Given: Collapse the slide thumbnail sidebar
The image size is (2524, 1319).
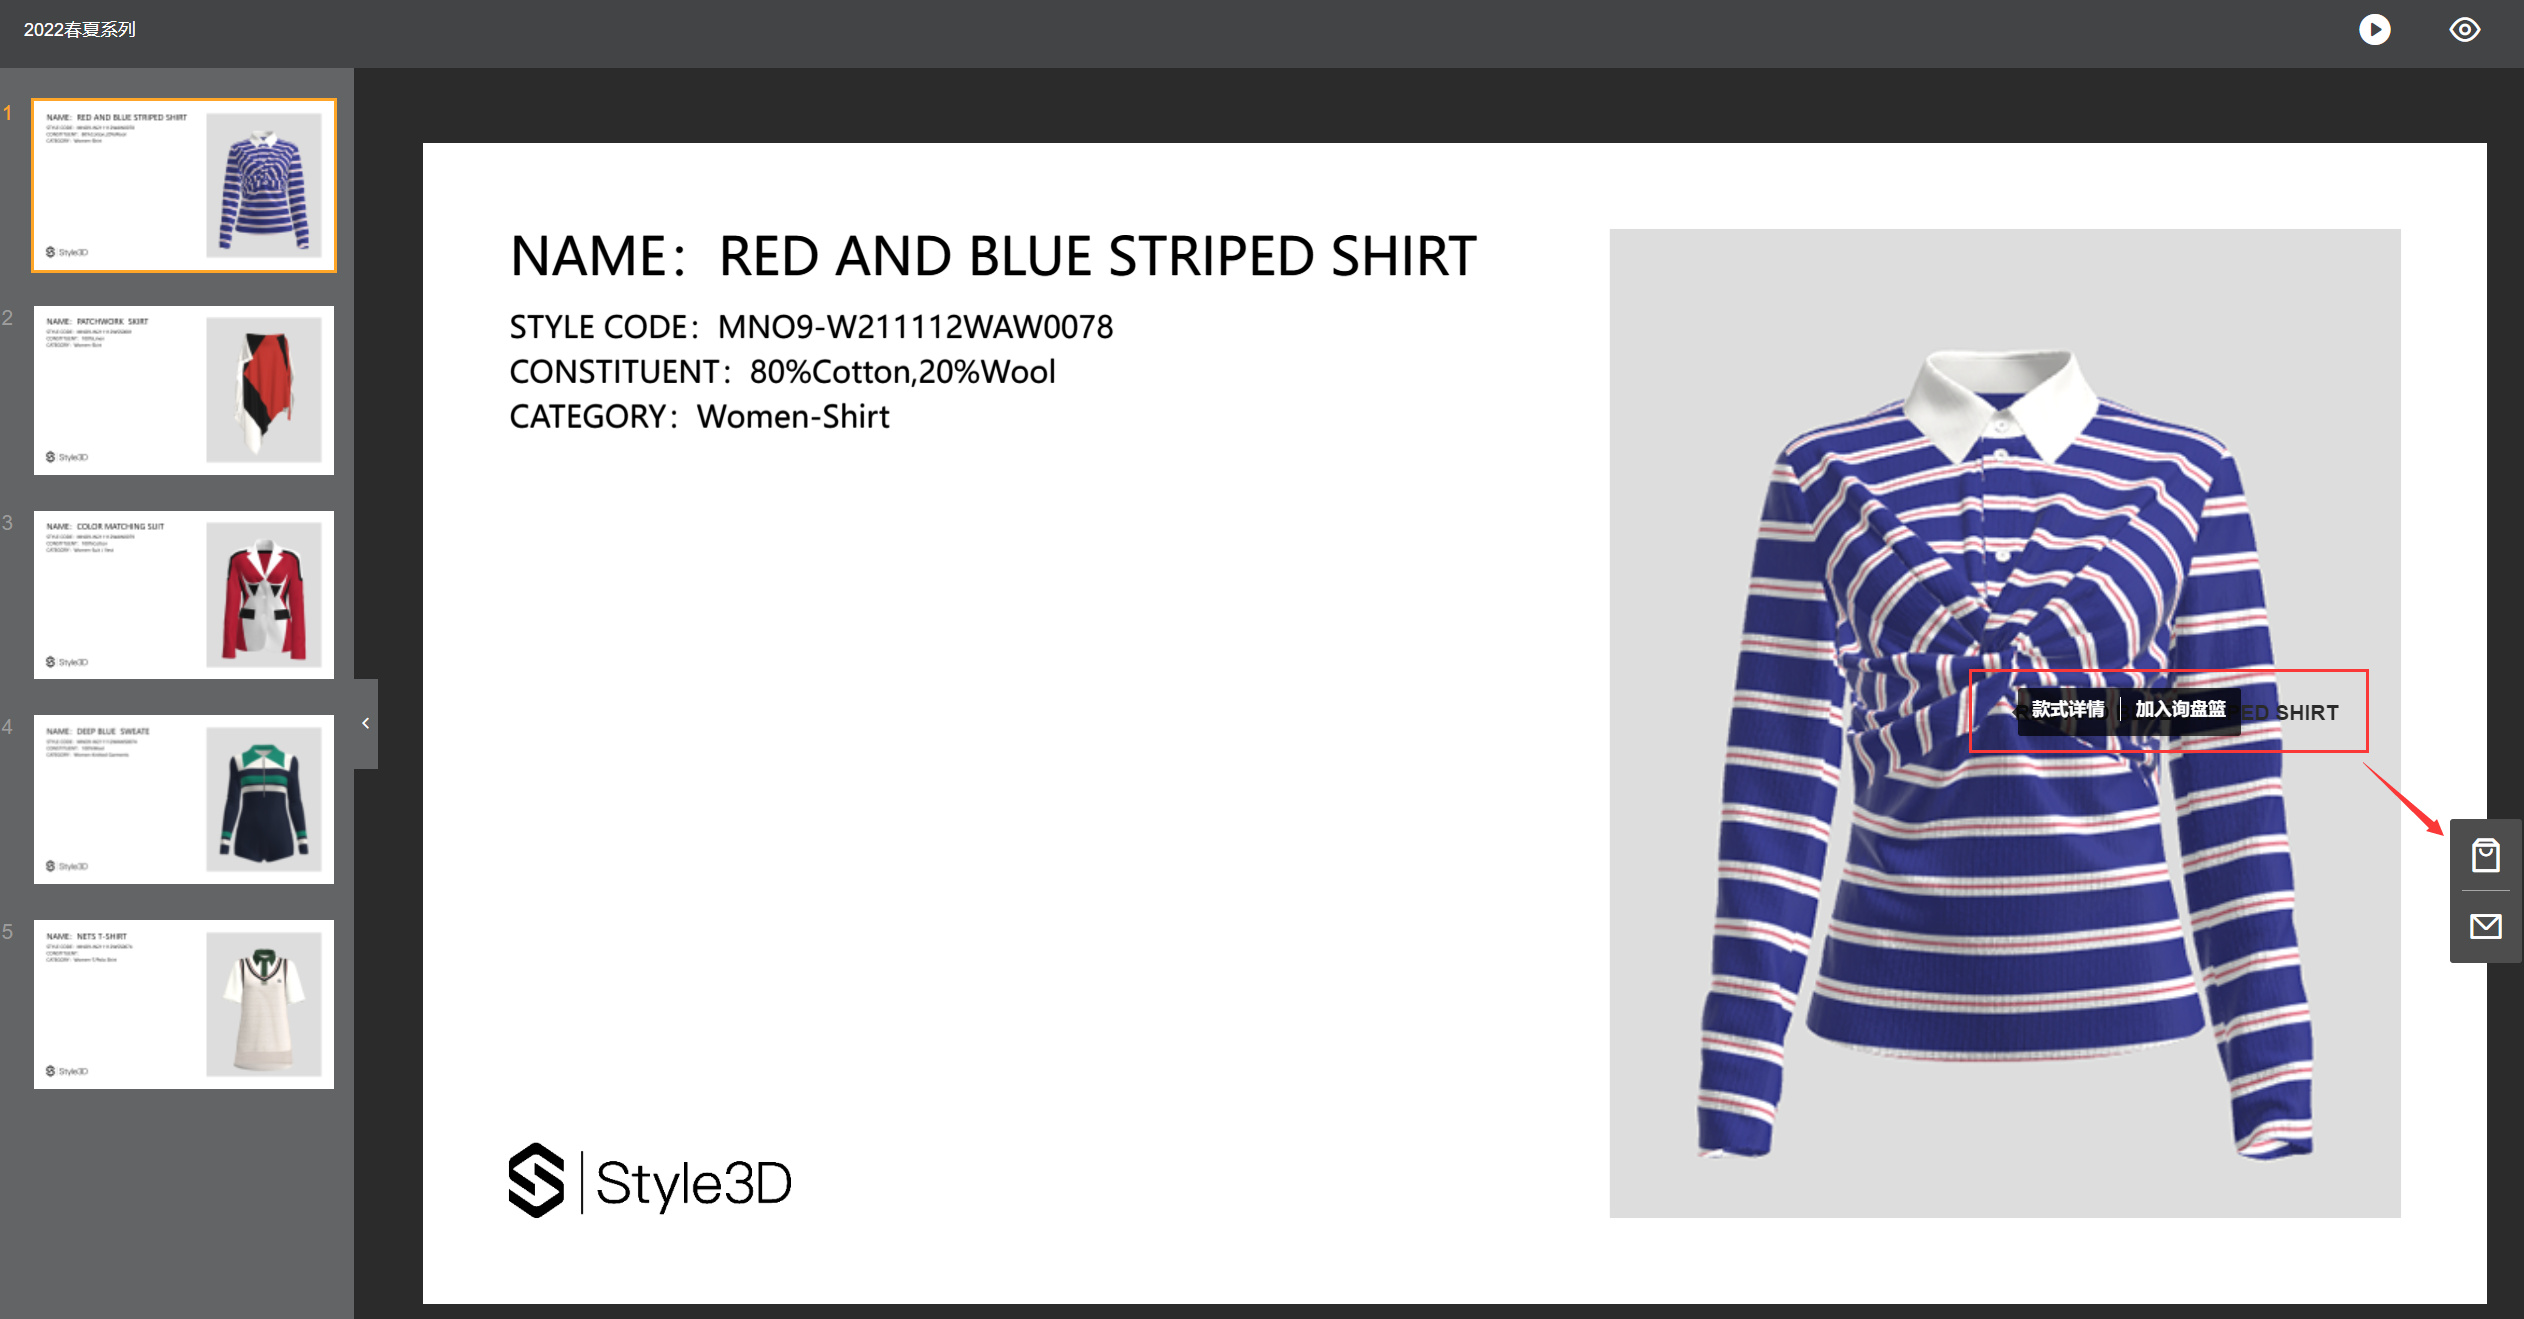Looking at the screenshot, I should click(366, 723).
